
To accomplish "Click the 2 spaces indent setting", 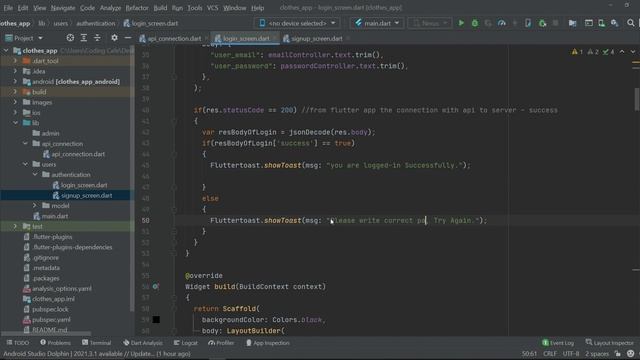I will click(x=597, y=353).
